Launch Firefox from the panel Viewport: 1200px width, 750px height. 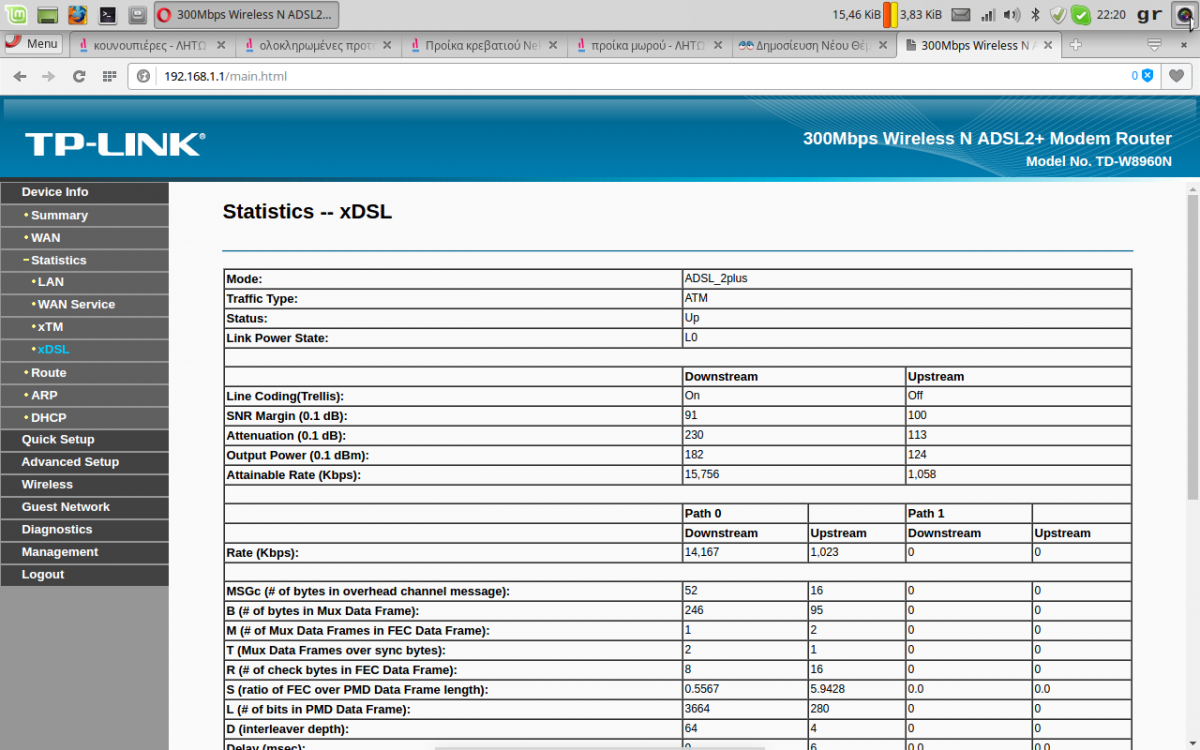point(77,15)
